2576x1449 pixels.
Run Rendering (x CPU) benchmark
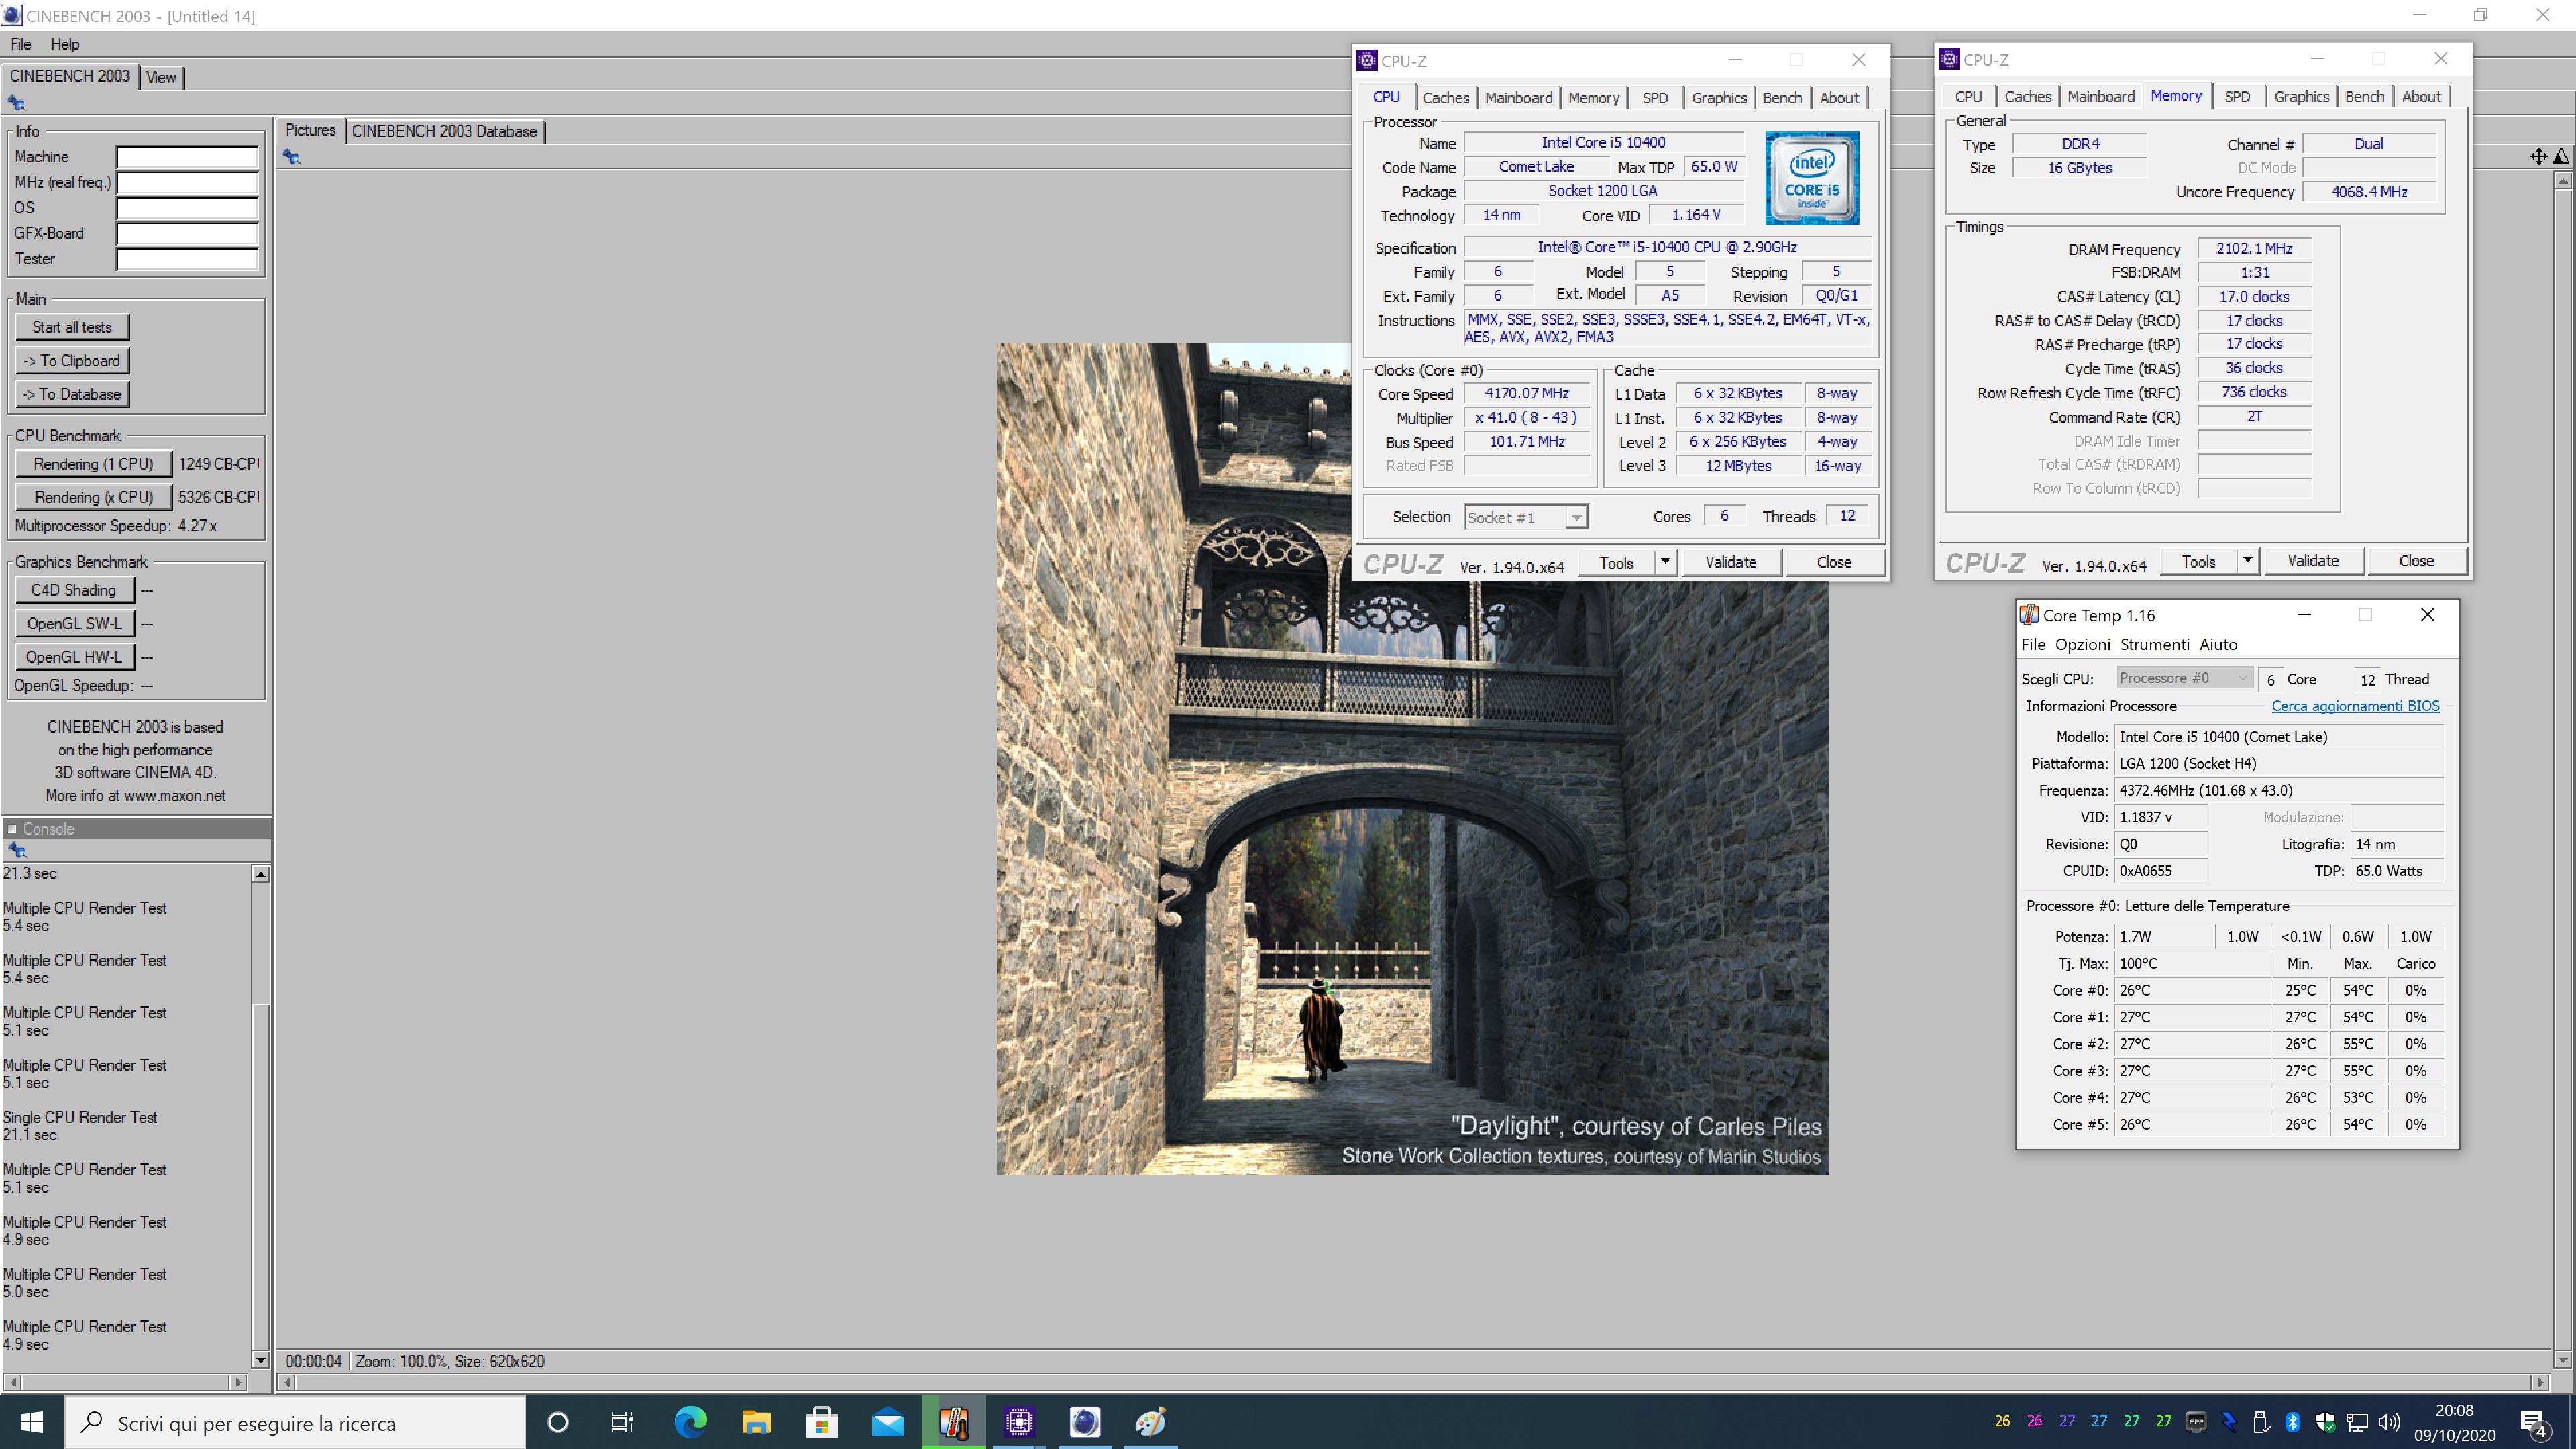[x=93, y=497]
